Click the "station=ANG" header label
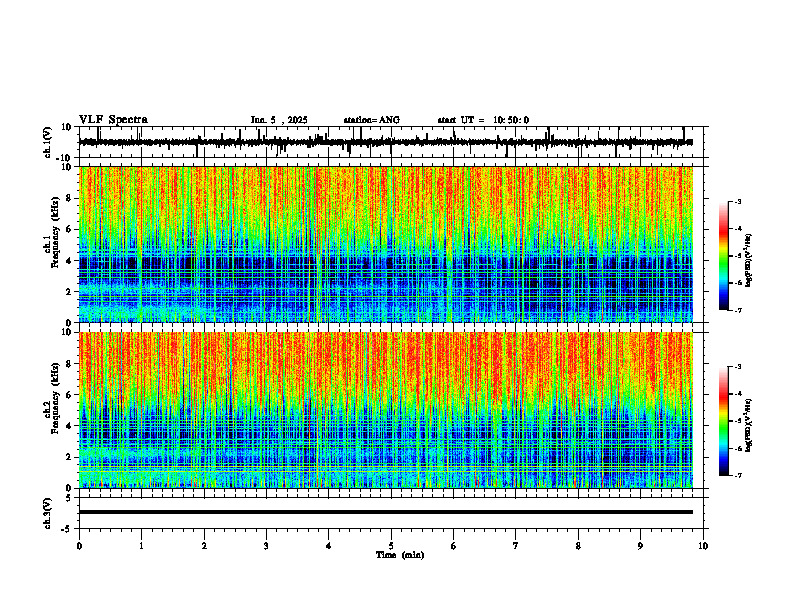 pos(372,120)
